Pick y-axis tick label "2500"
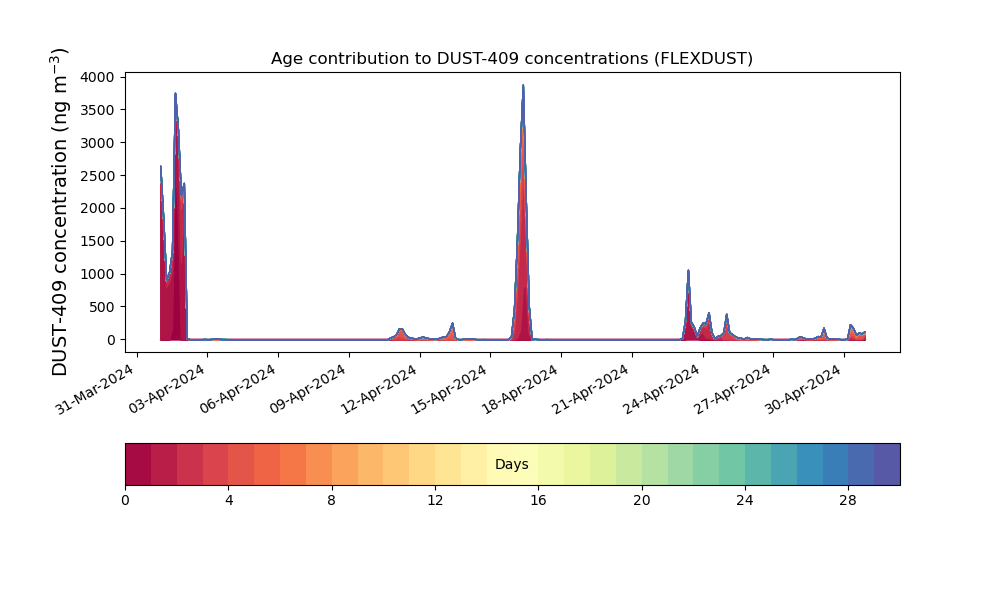Viewport: 1000px width, 600px height. point(98,176)
